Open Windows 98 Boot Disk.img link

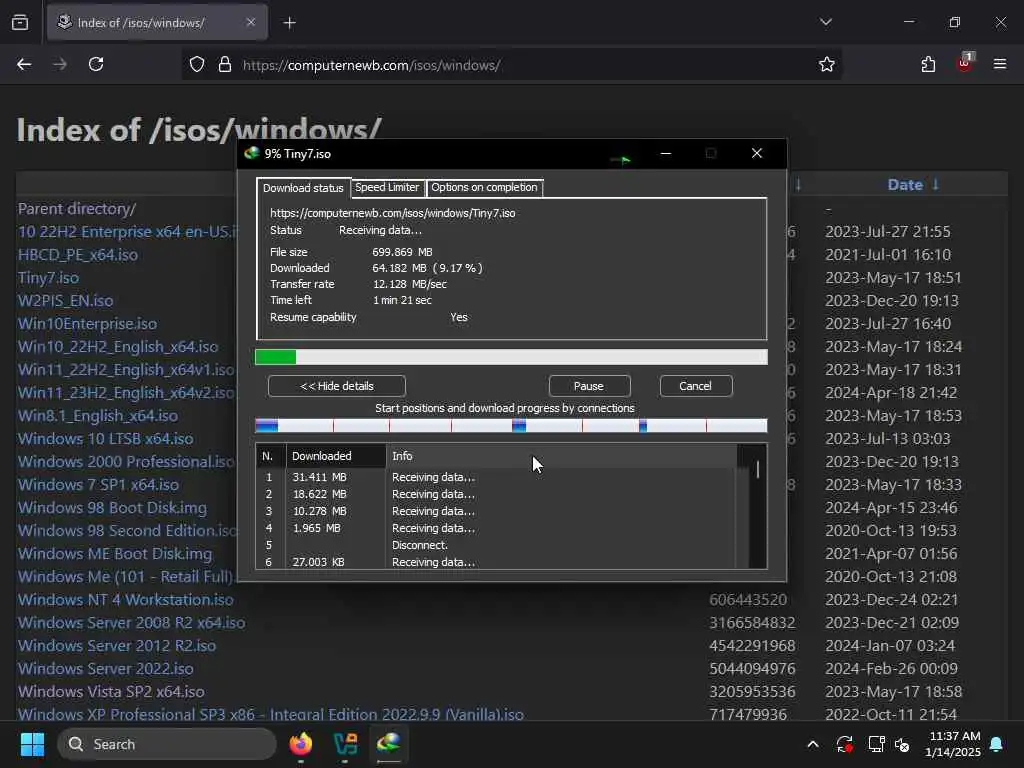point(112,507)
